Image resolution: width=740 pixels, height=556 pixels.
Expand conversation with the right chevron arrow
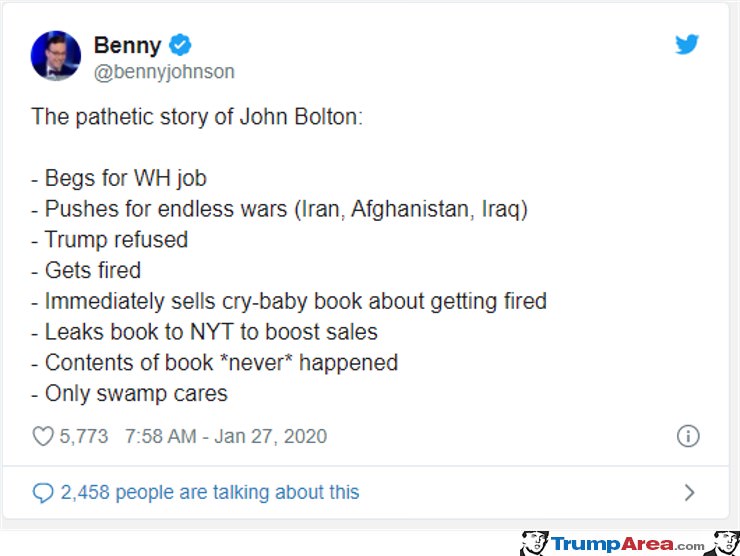(x=690, y=492)
